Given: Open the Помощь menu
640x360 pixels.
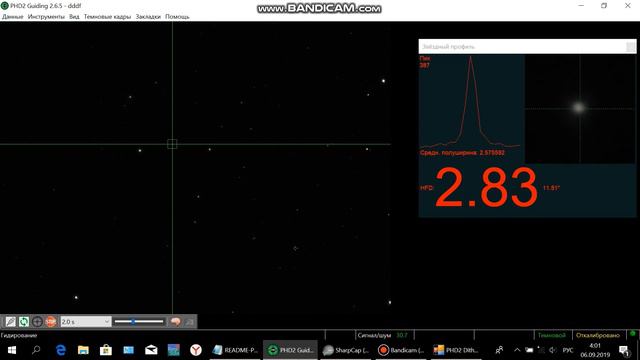Looking at the screenshot, I should coord(177,17).
